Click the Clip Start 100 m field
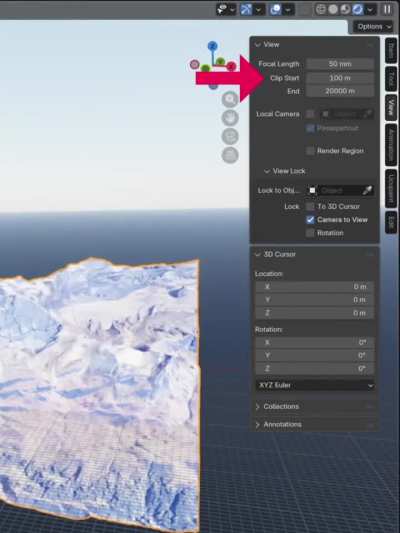 (x=340, y=78)
